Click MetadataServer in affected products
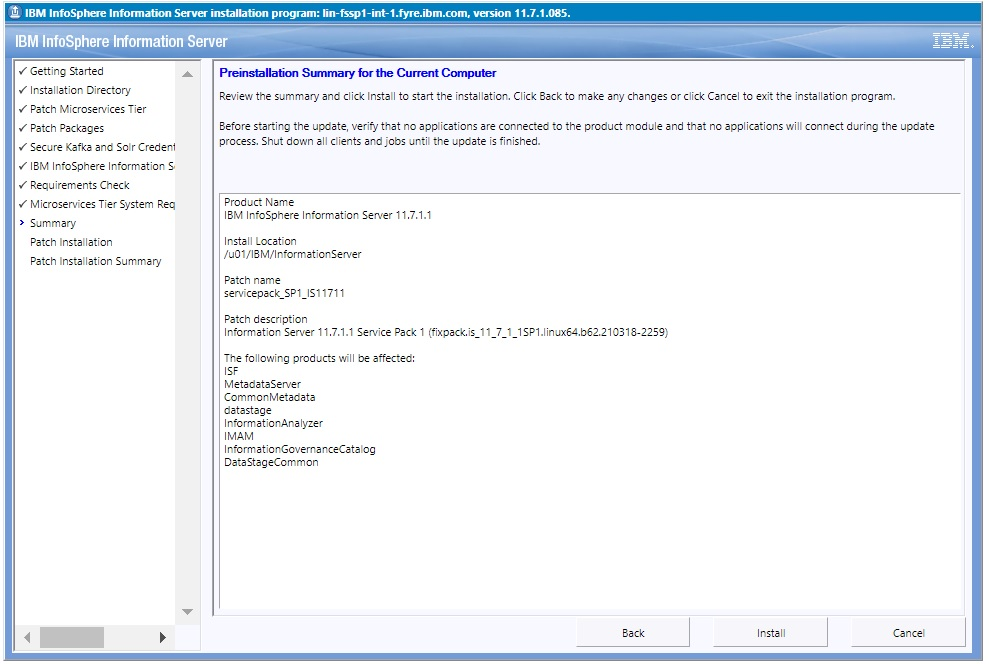 pyautogui.click(x=262, y=384)
